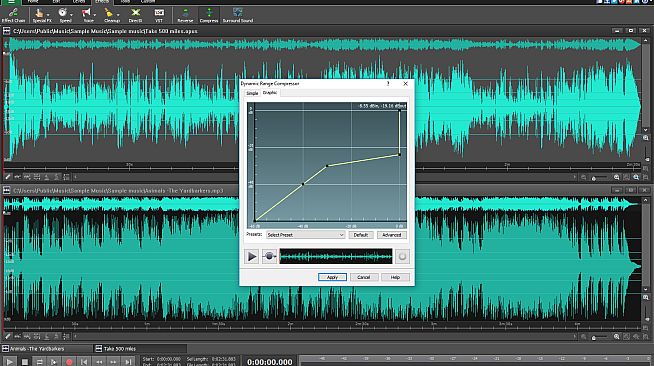
Task: Toggle the preview record button in dialog
Action: coord(269,256)
